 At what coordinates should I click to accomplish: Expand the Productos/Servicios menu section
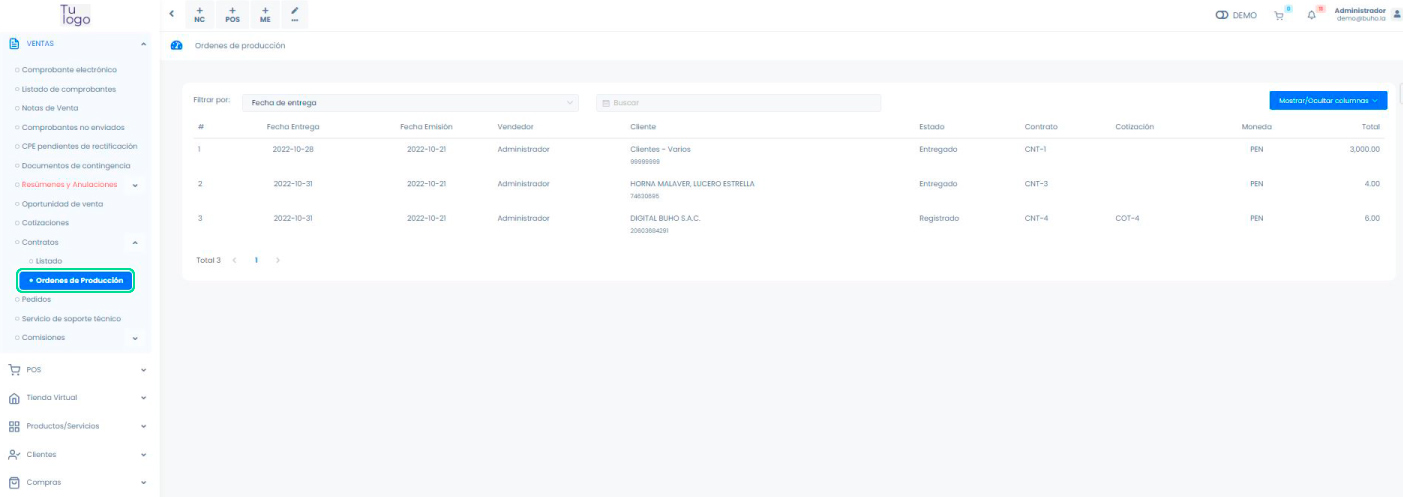(78, 426)
